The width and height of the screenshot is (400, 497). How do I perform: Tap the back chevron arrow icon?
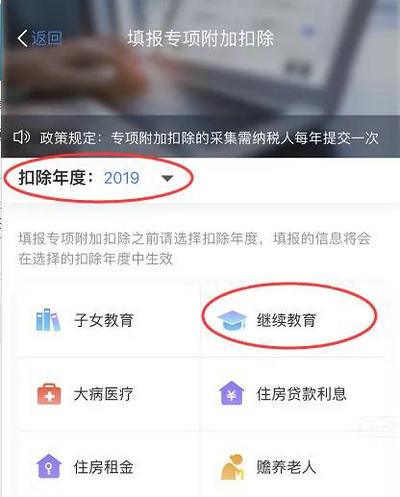pyautogui.click(x=22, y=38)
